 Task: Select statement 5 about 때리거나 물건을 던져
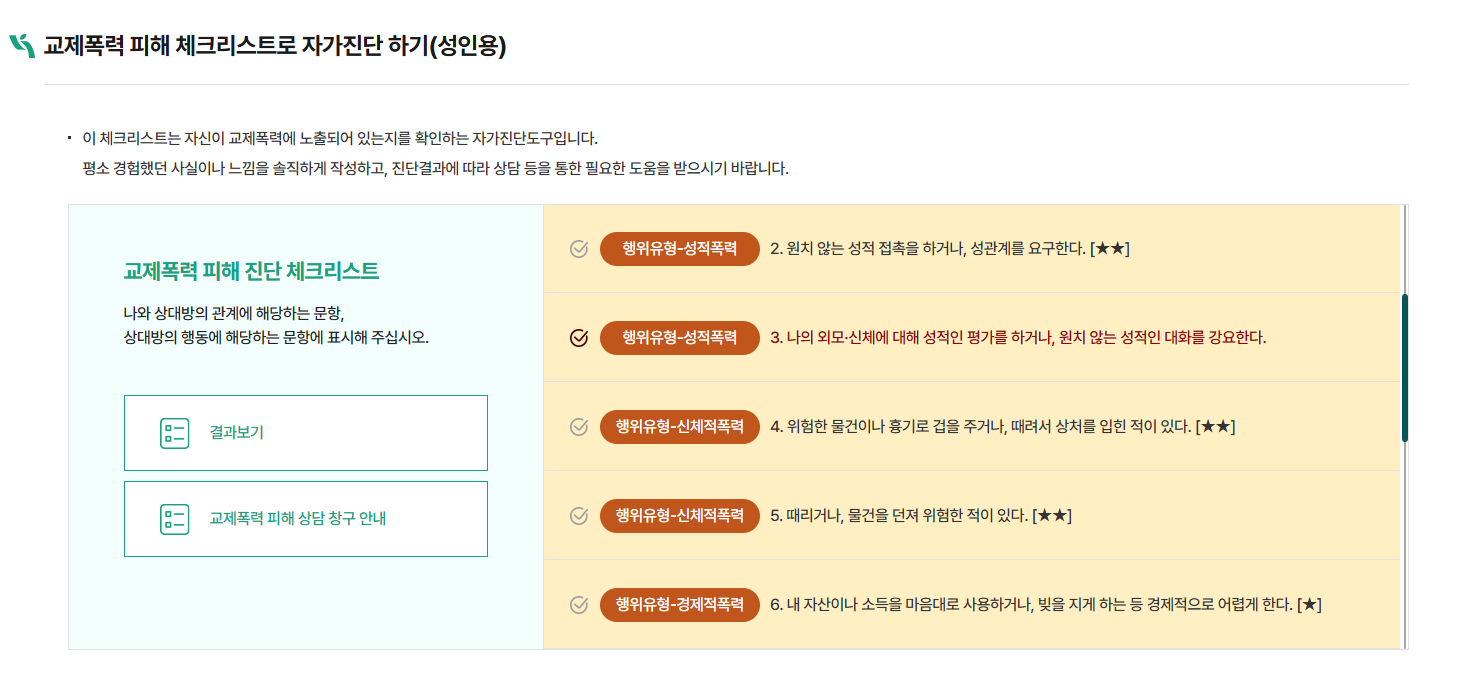[x=921, y=516]
